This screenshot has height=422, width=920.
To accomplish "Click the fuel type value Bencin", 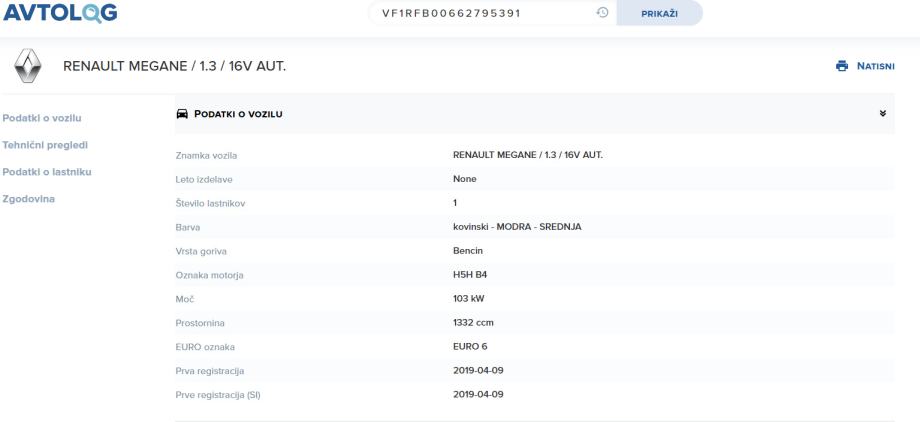I will 468,251.
